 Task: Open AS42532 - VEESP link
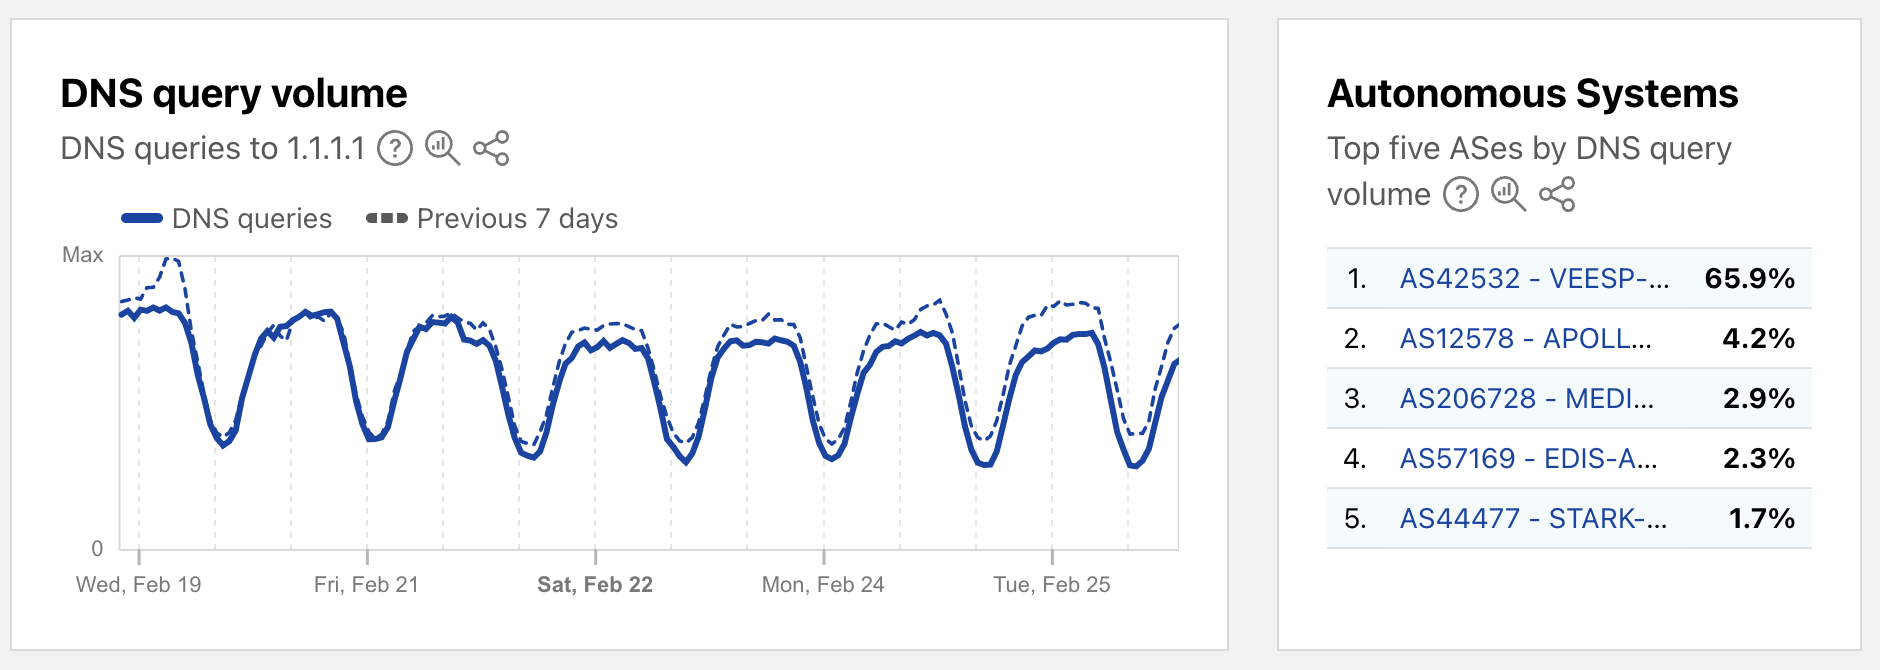tap(1533, 278)
